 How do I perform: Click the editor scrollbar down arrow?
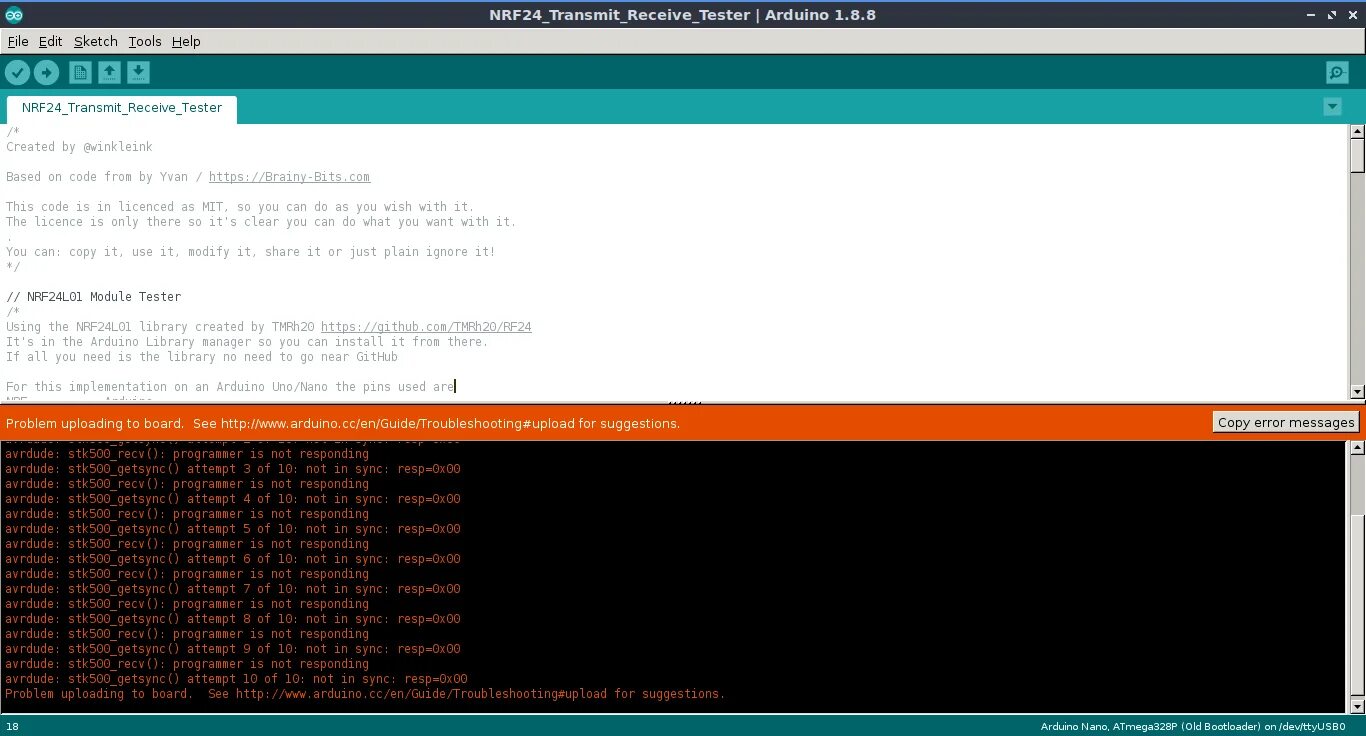coord(1357,391)
